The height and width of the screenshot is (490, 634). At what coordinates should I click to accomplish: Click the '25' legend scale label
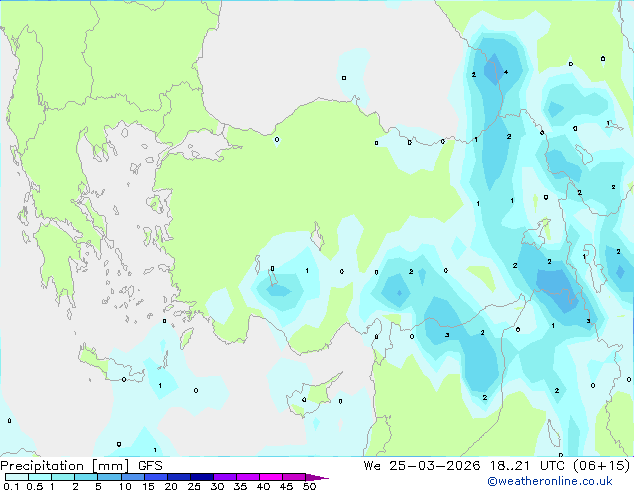194,486
